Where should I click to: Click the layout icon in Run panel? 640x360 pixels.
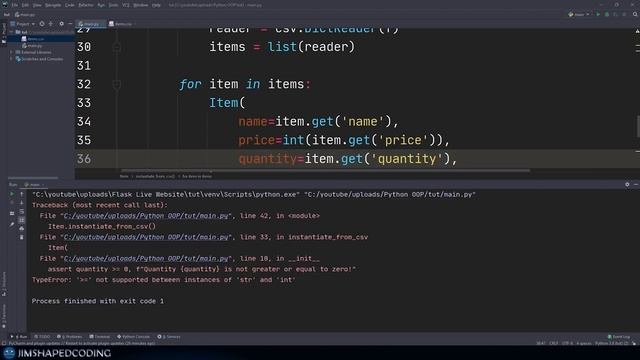point(12,213)
